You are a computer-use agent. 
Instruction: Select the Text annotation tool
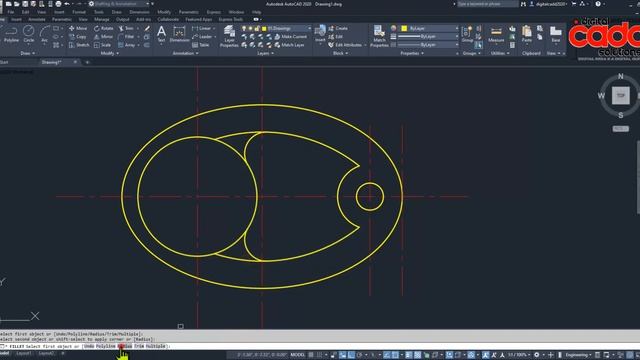point(161,34)
